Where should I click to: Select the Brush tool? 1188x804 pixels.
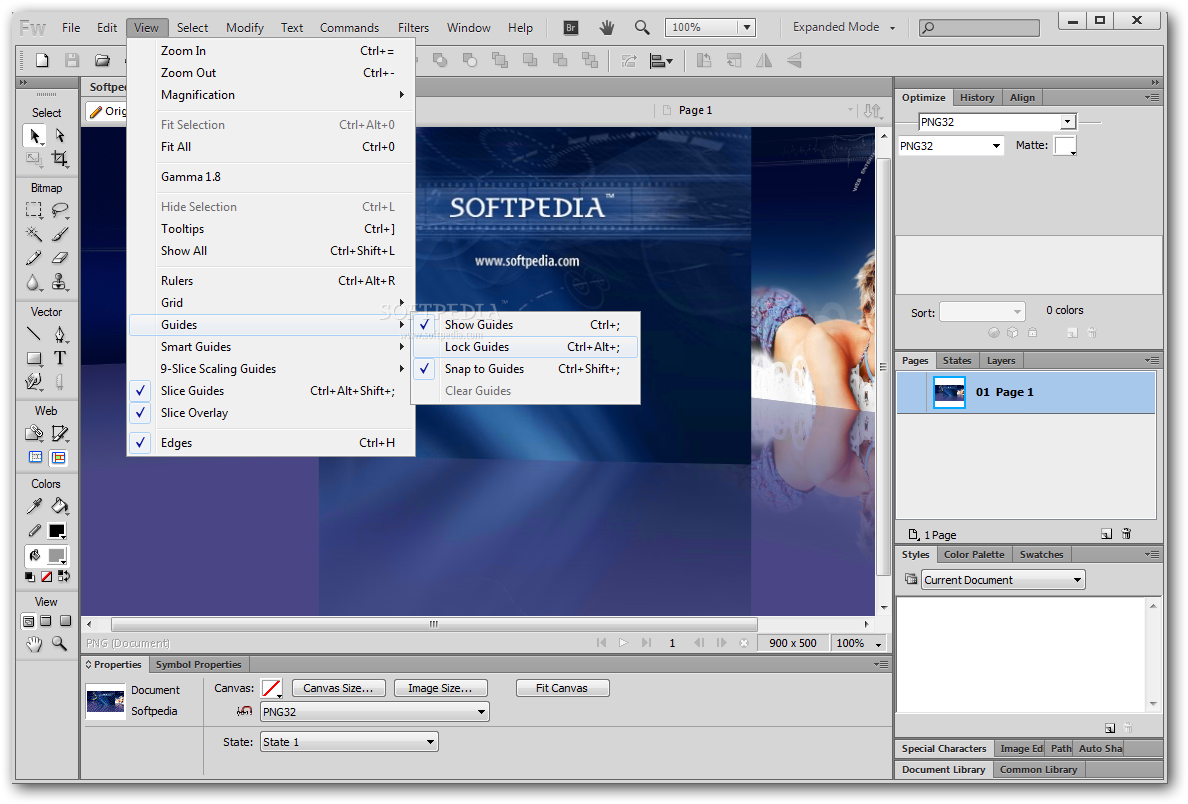pos(60,234)
